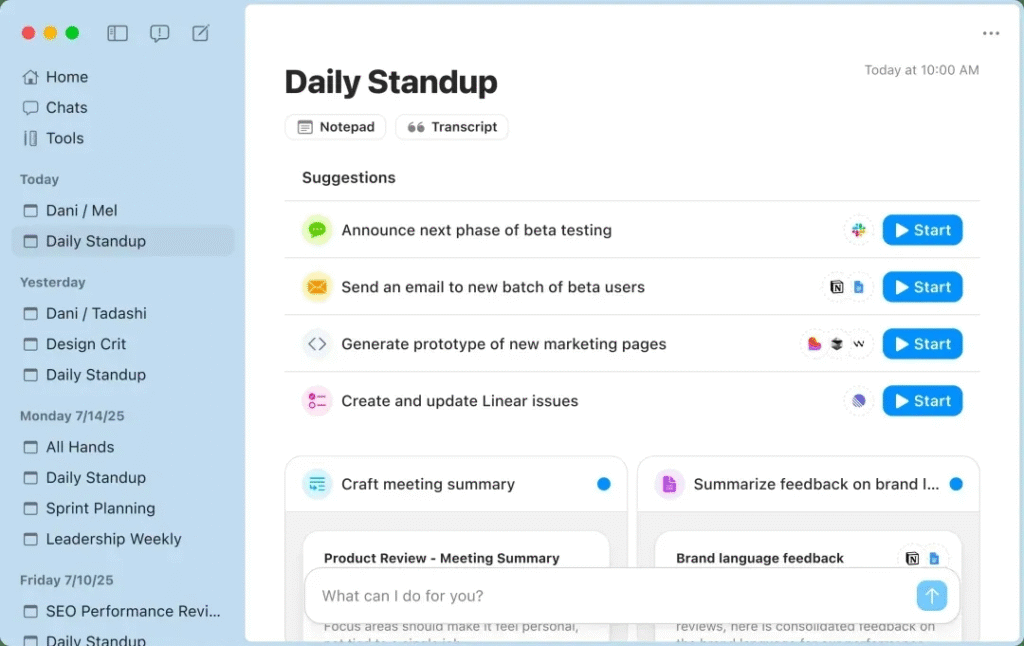This screenshot has width=1024, height=646.
Task: Switch to the Notepad tab
Action: pyautogui.click(x=336, y=127)
